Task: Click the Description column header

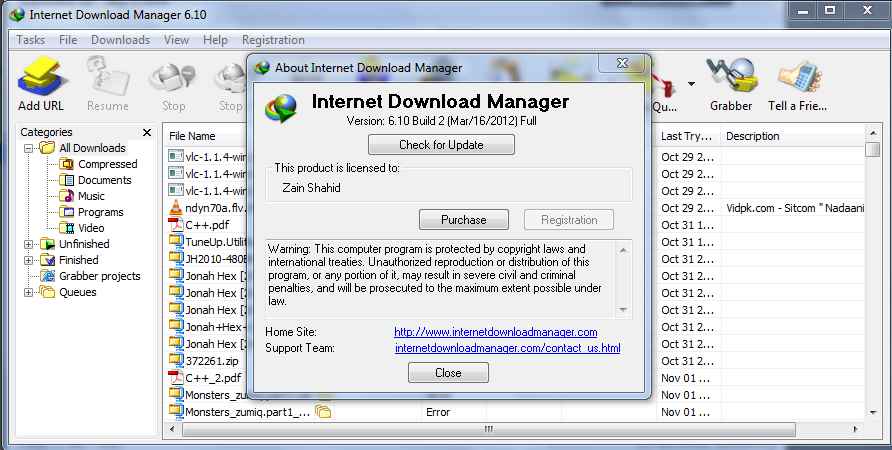Action: (753, 136)
